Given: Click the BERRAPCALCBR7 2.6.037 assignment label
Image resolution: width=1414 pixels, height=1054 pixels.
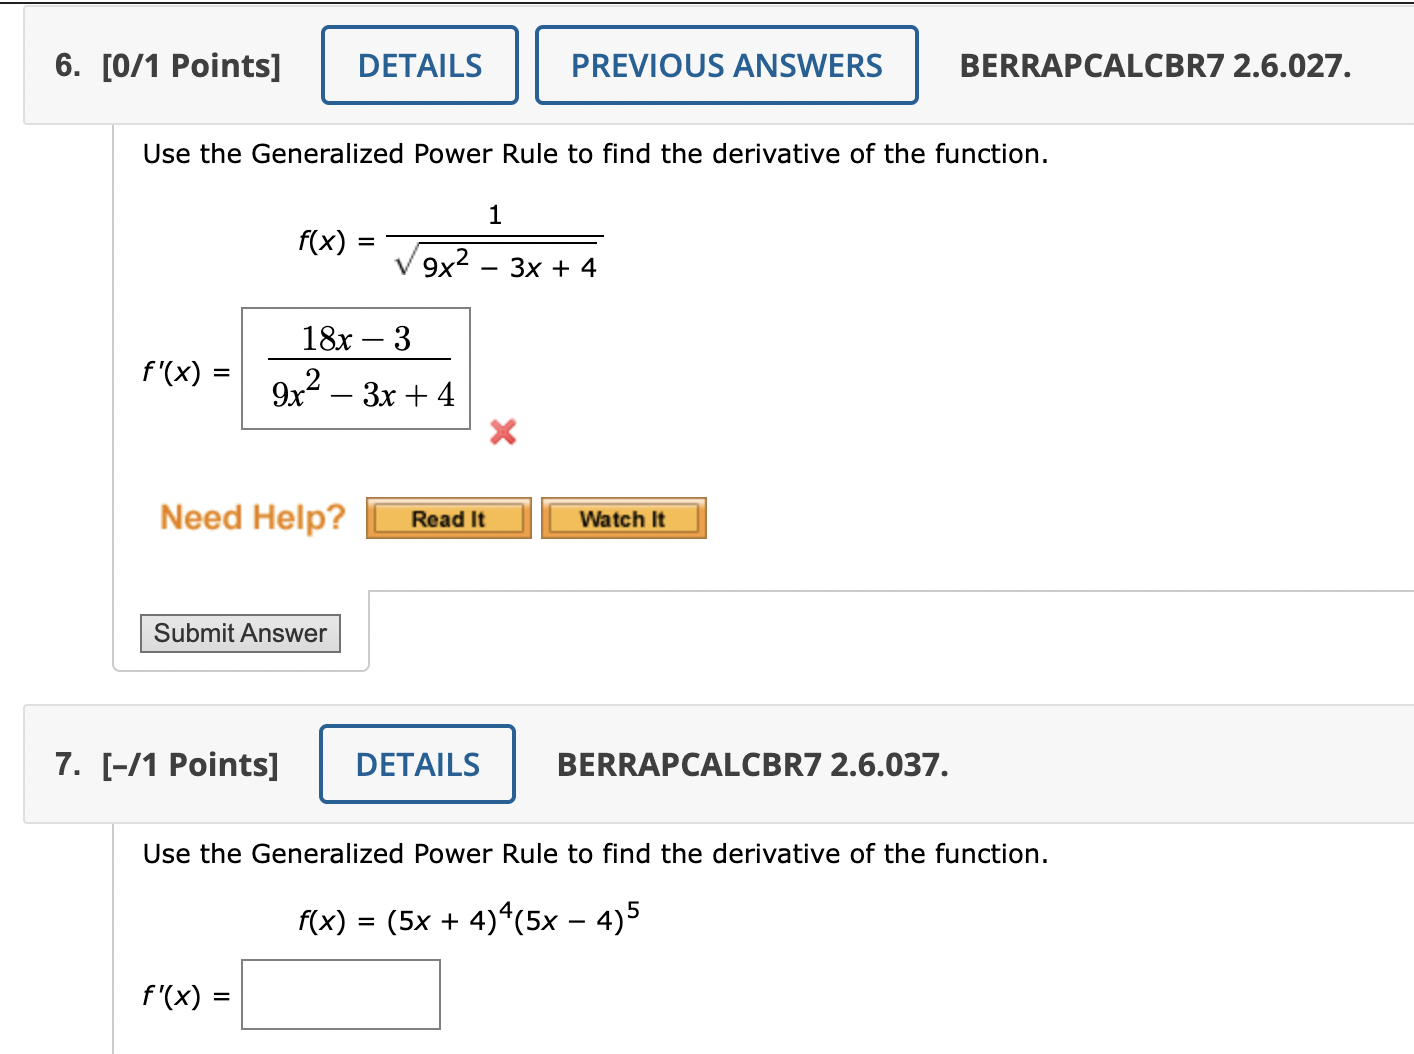Looking at the screenshot, I should 752,764.
